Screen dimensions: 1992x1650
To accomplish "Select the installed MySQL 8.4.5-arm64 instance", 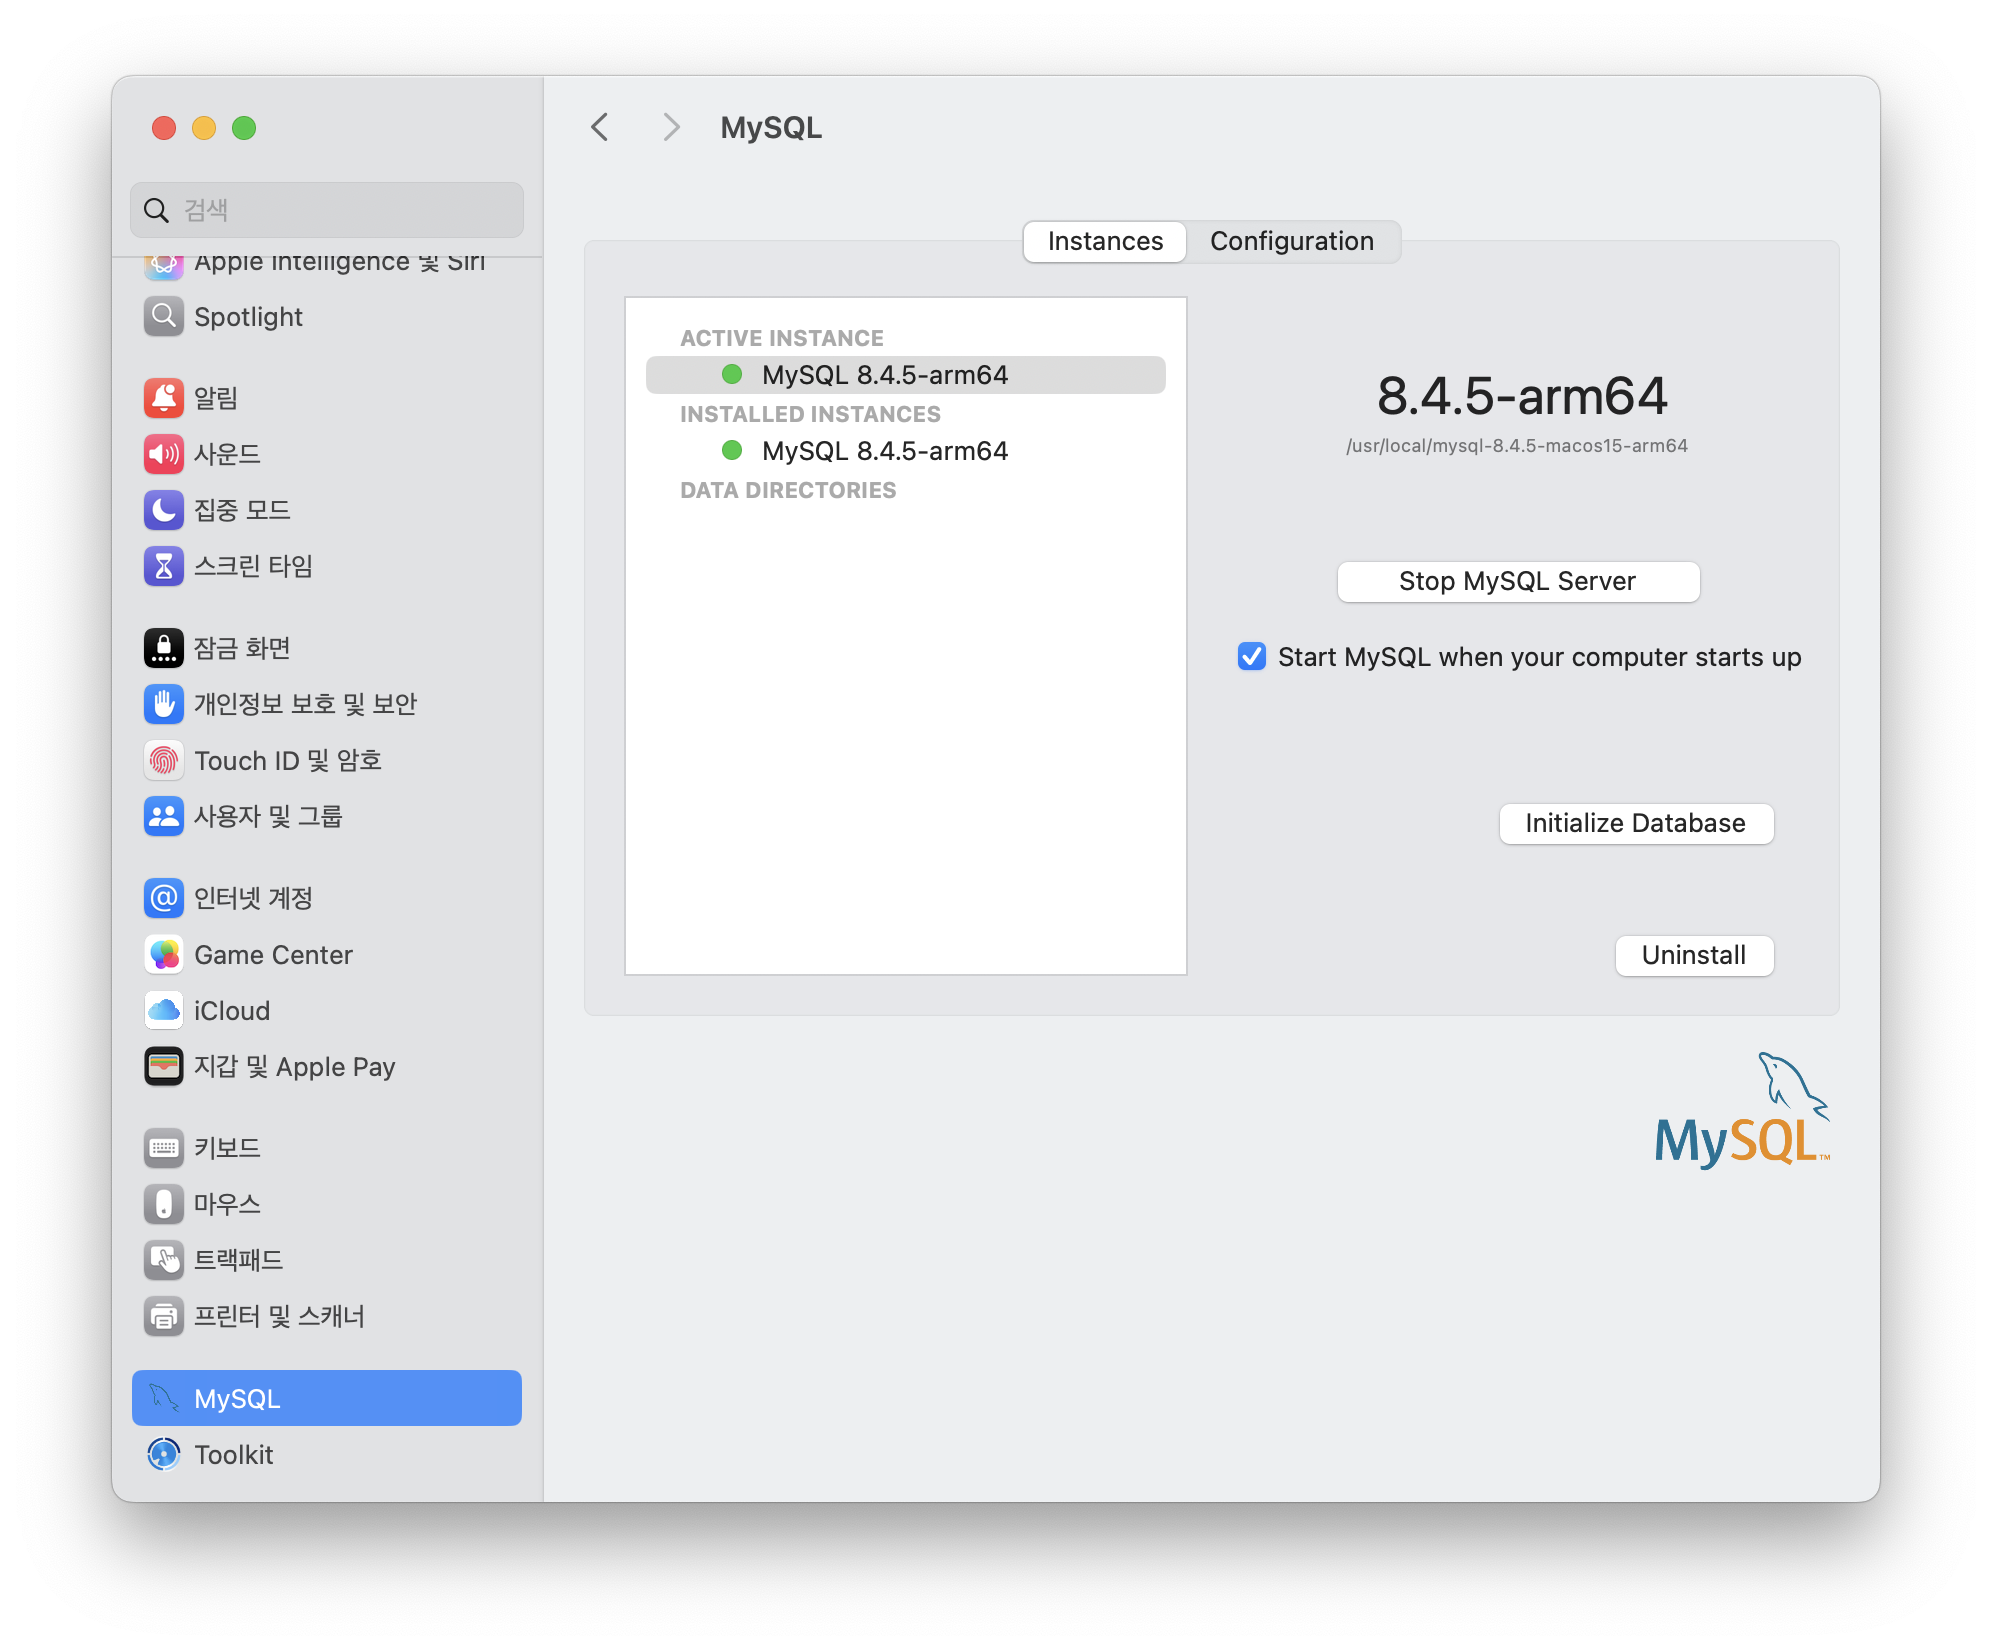I will [884, 451].
